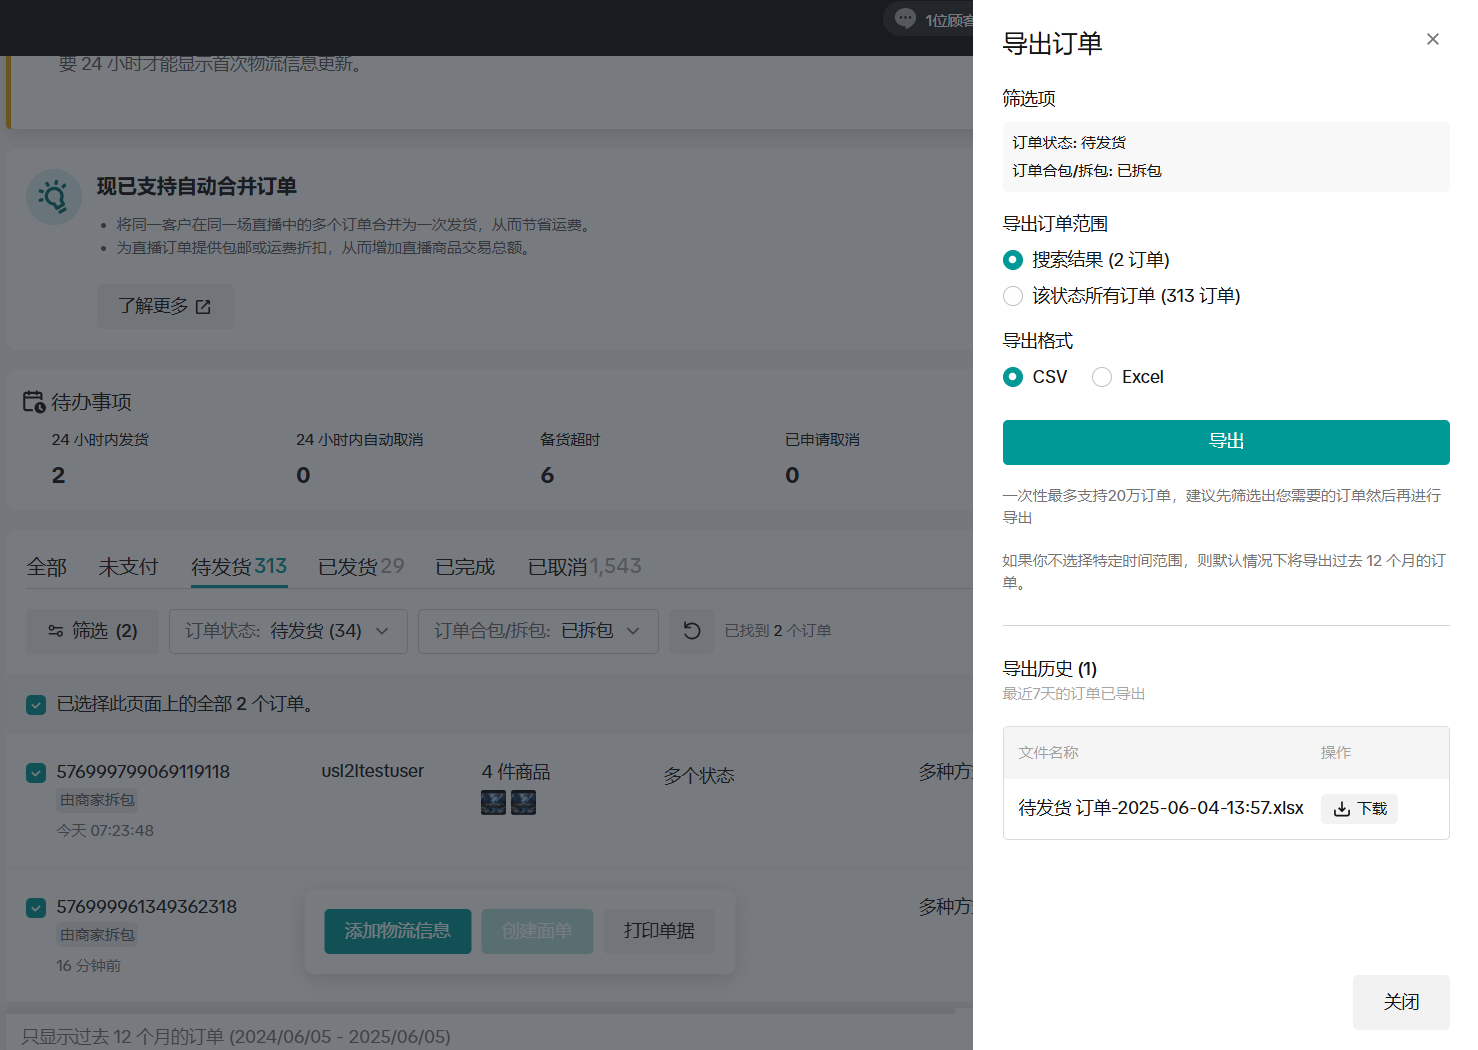Click the green 导出 button

[x=1226, y=442]
